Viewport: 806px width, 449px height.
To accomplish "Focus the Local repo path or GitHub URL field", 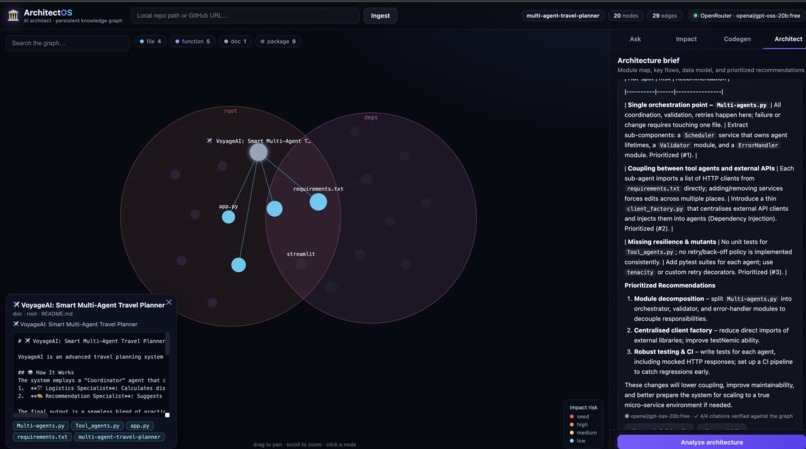I will click(x=245, y=15).
